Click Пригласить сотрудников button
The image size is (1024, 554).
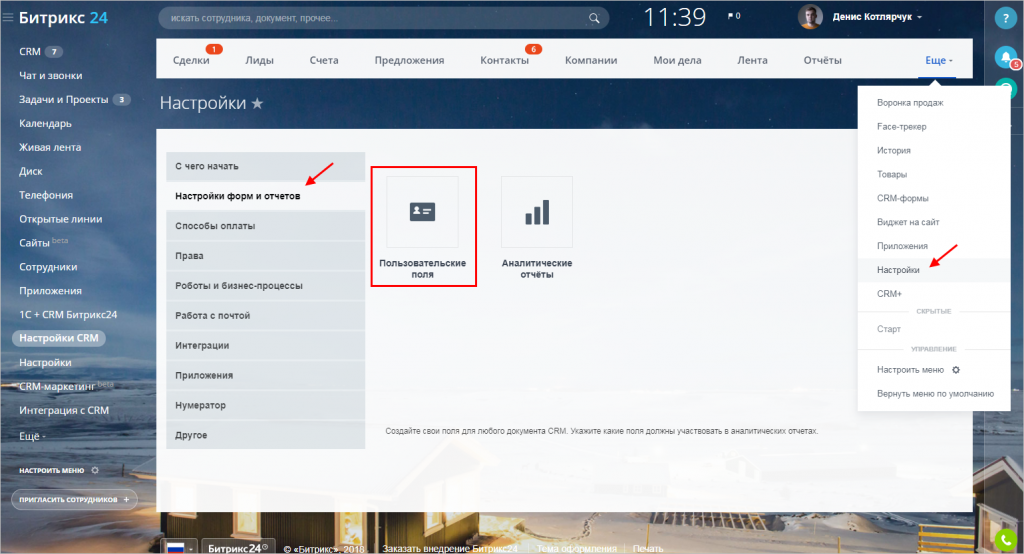[74, 499]
